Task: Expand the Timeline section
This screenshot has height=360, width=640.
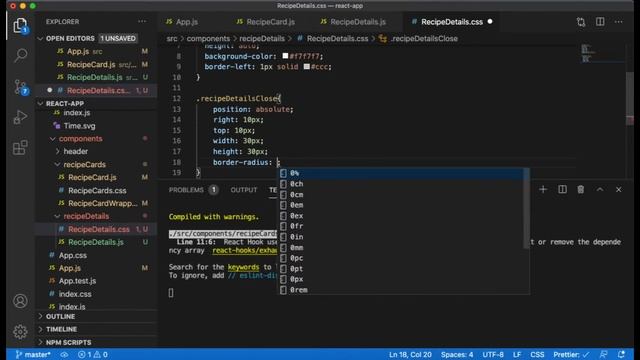Action: 61,329
